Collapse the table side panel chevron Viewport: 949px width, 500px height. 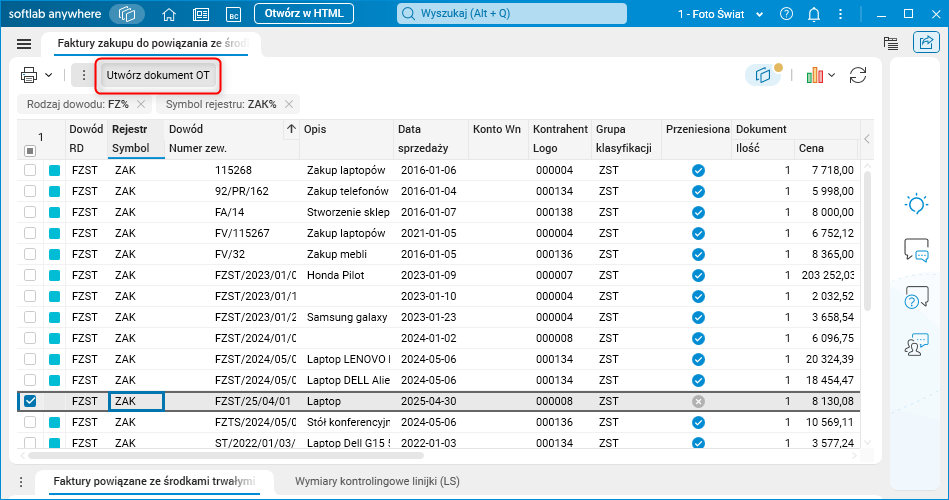pyautogui.click(x=867, y=139)
